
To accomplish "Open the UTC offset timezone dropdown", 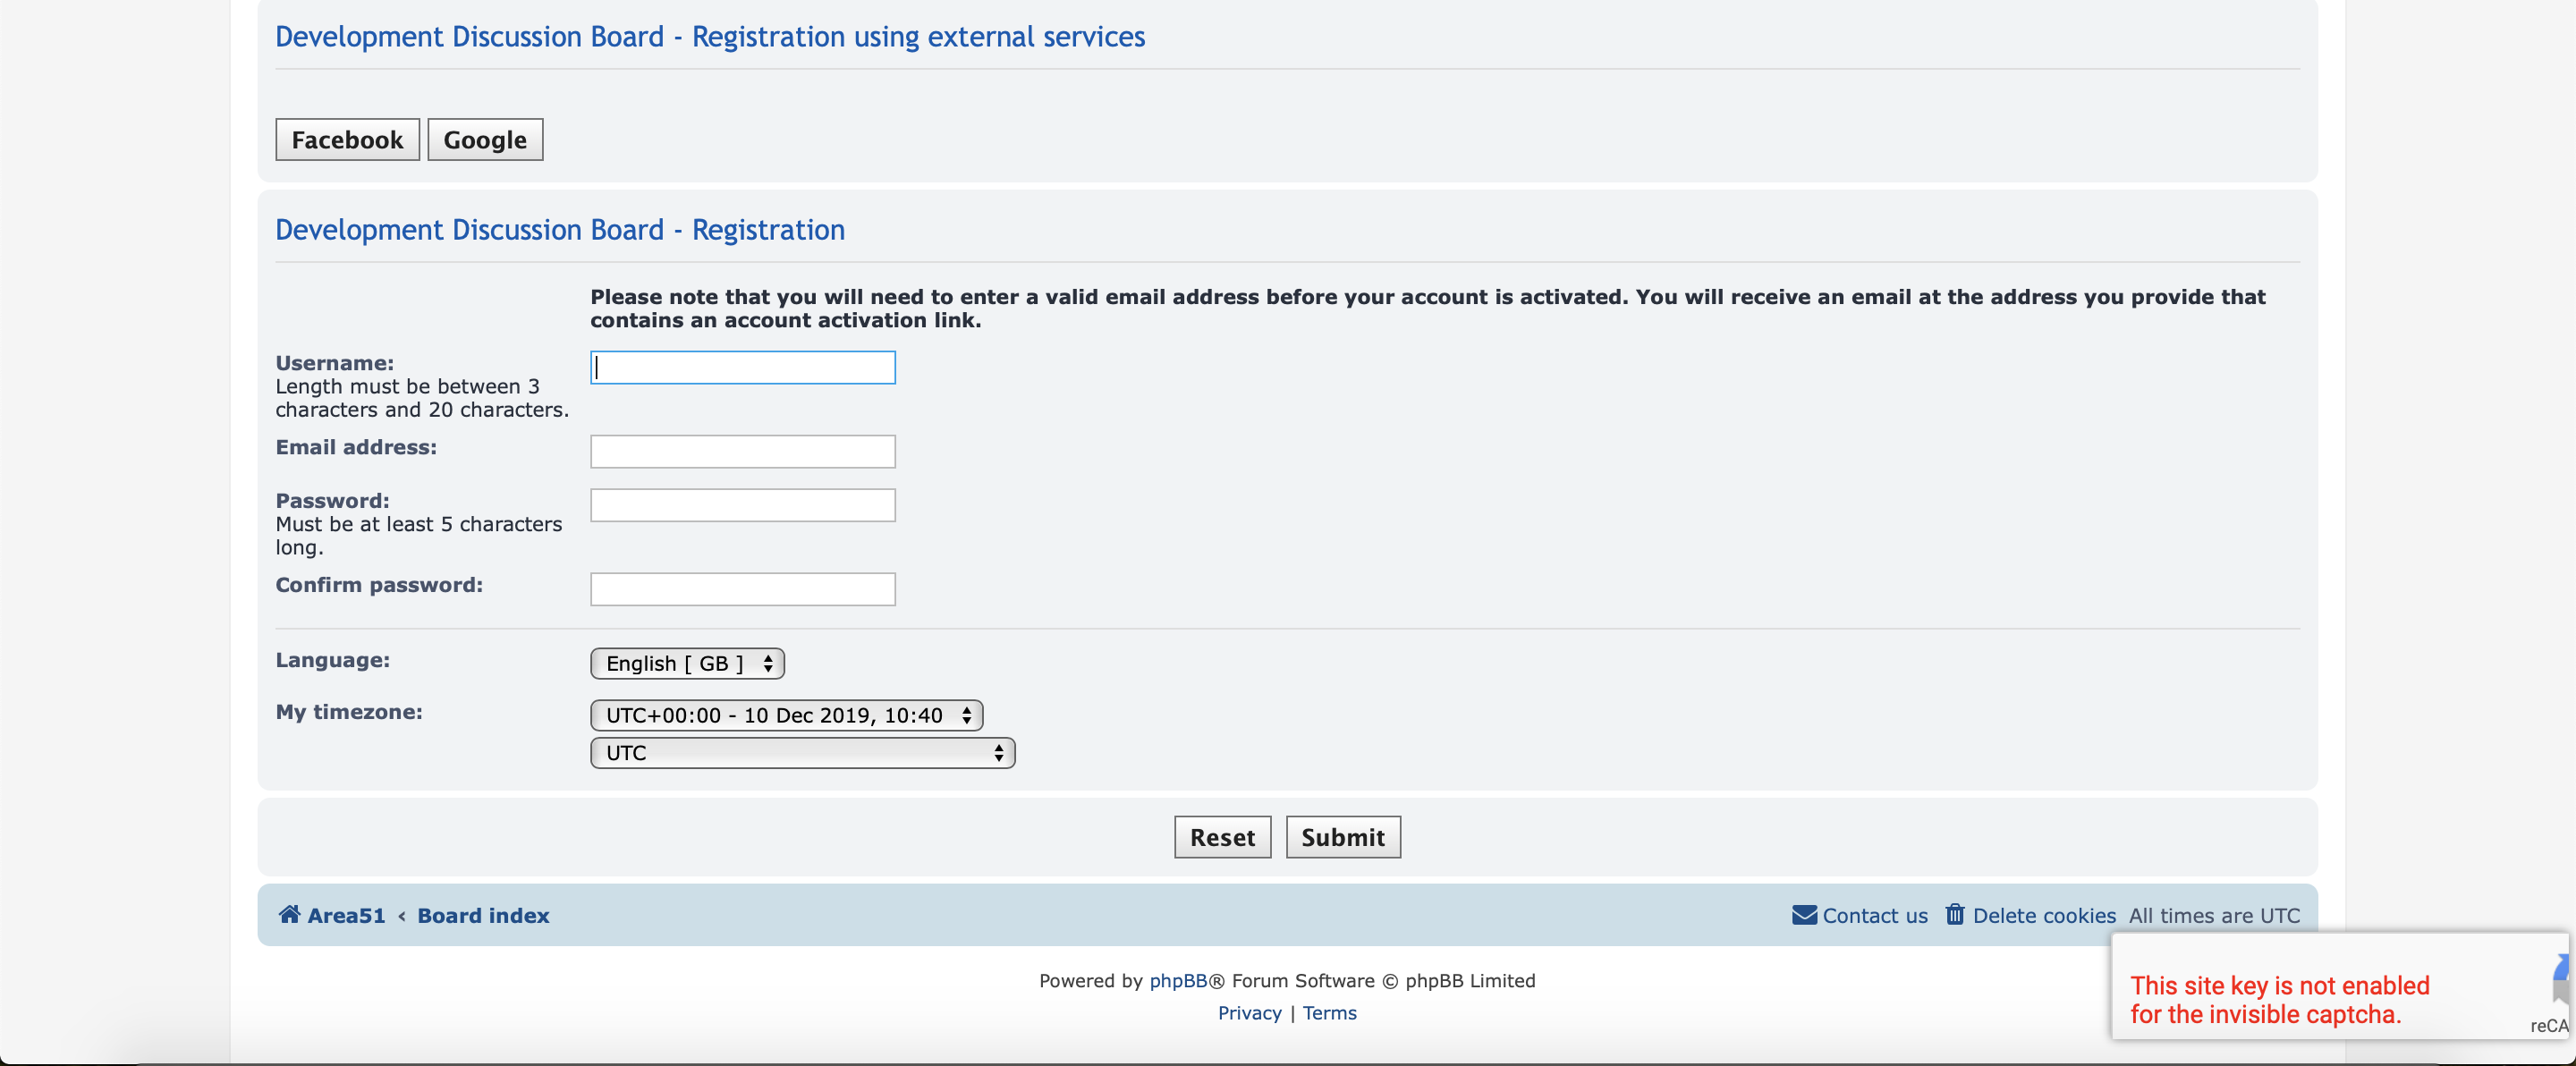I will tap(786, 715).
